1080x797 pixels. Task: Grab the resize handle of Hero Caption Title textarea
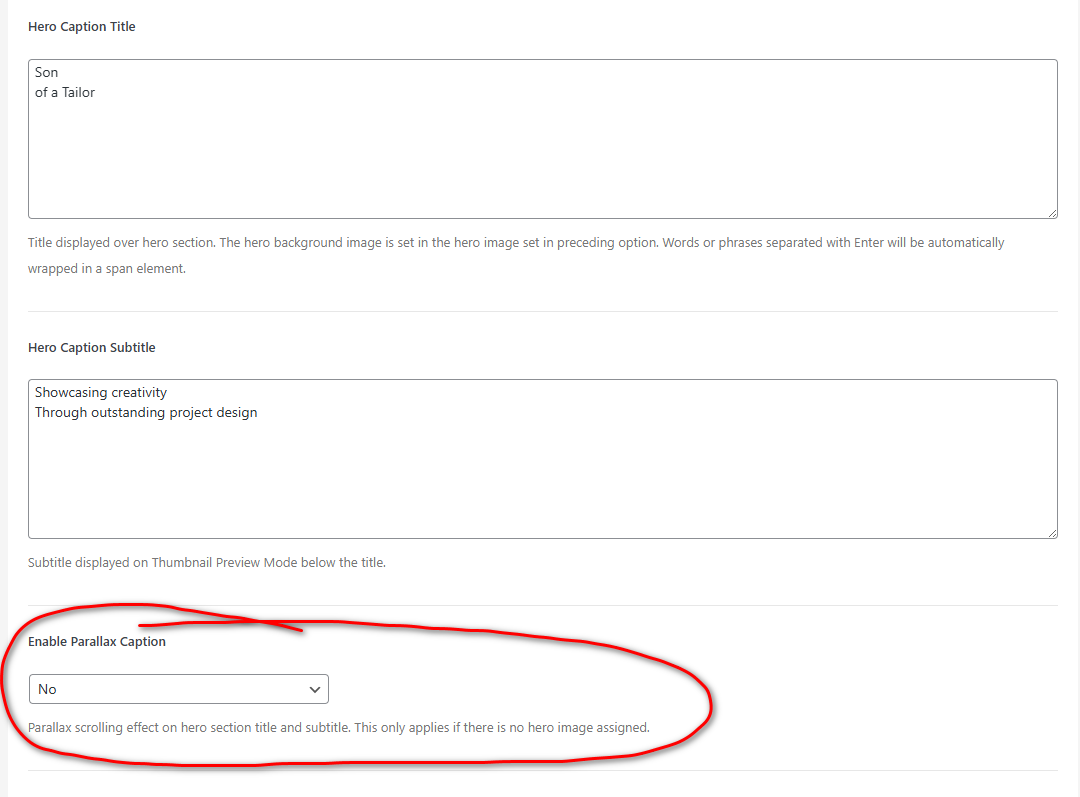1051,212
